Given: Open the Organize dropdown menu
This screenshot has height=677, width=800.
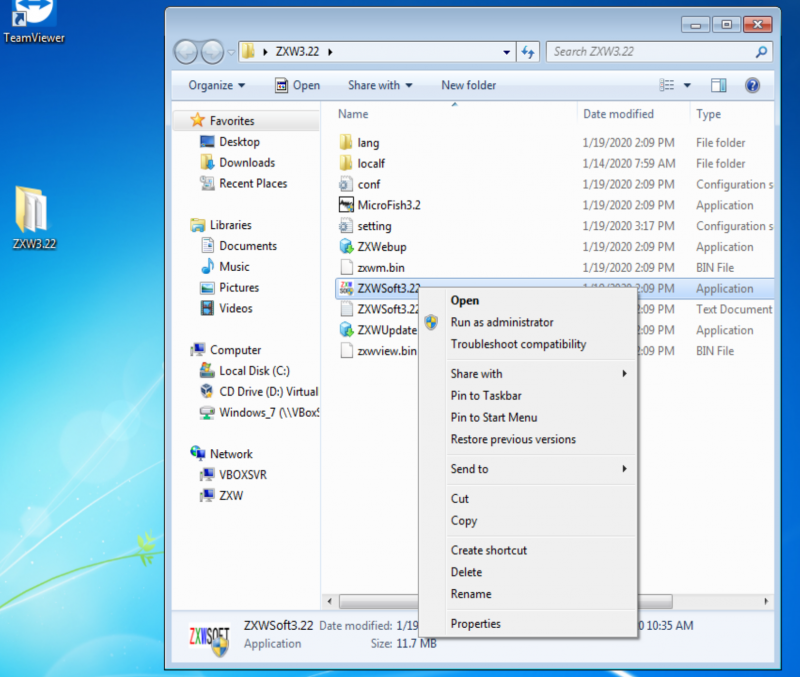Looking at the screenshot, I should [x=217, y=85].
